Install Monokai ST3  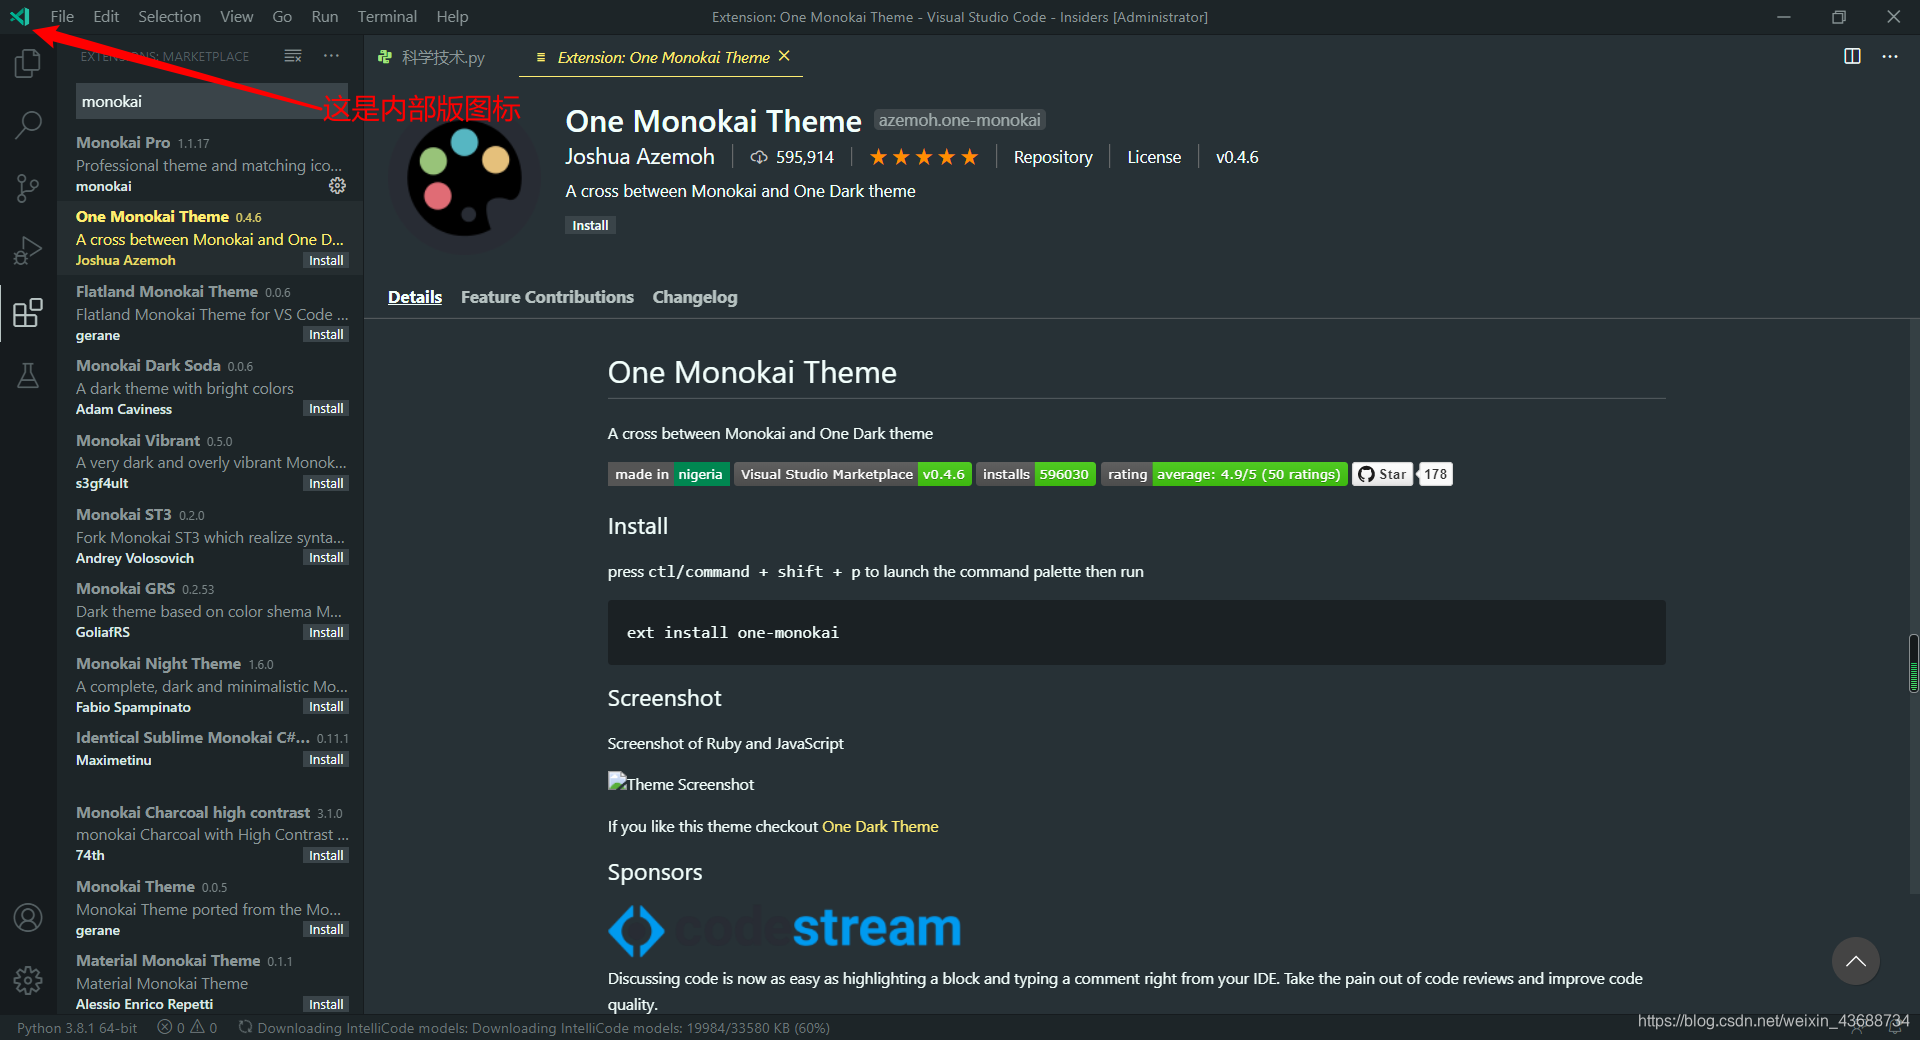point(326,558)
